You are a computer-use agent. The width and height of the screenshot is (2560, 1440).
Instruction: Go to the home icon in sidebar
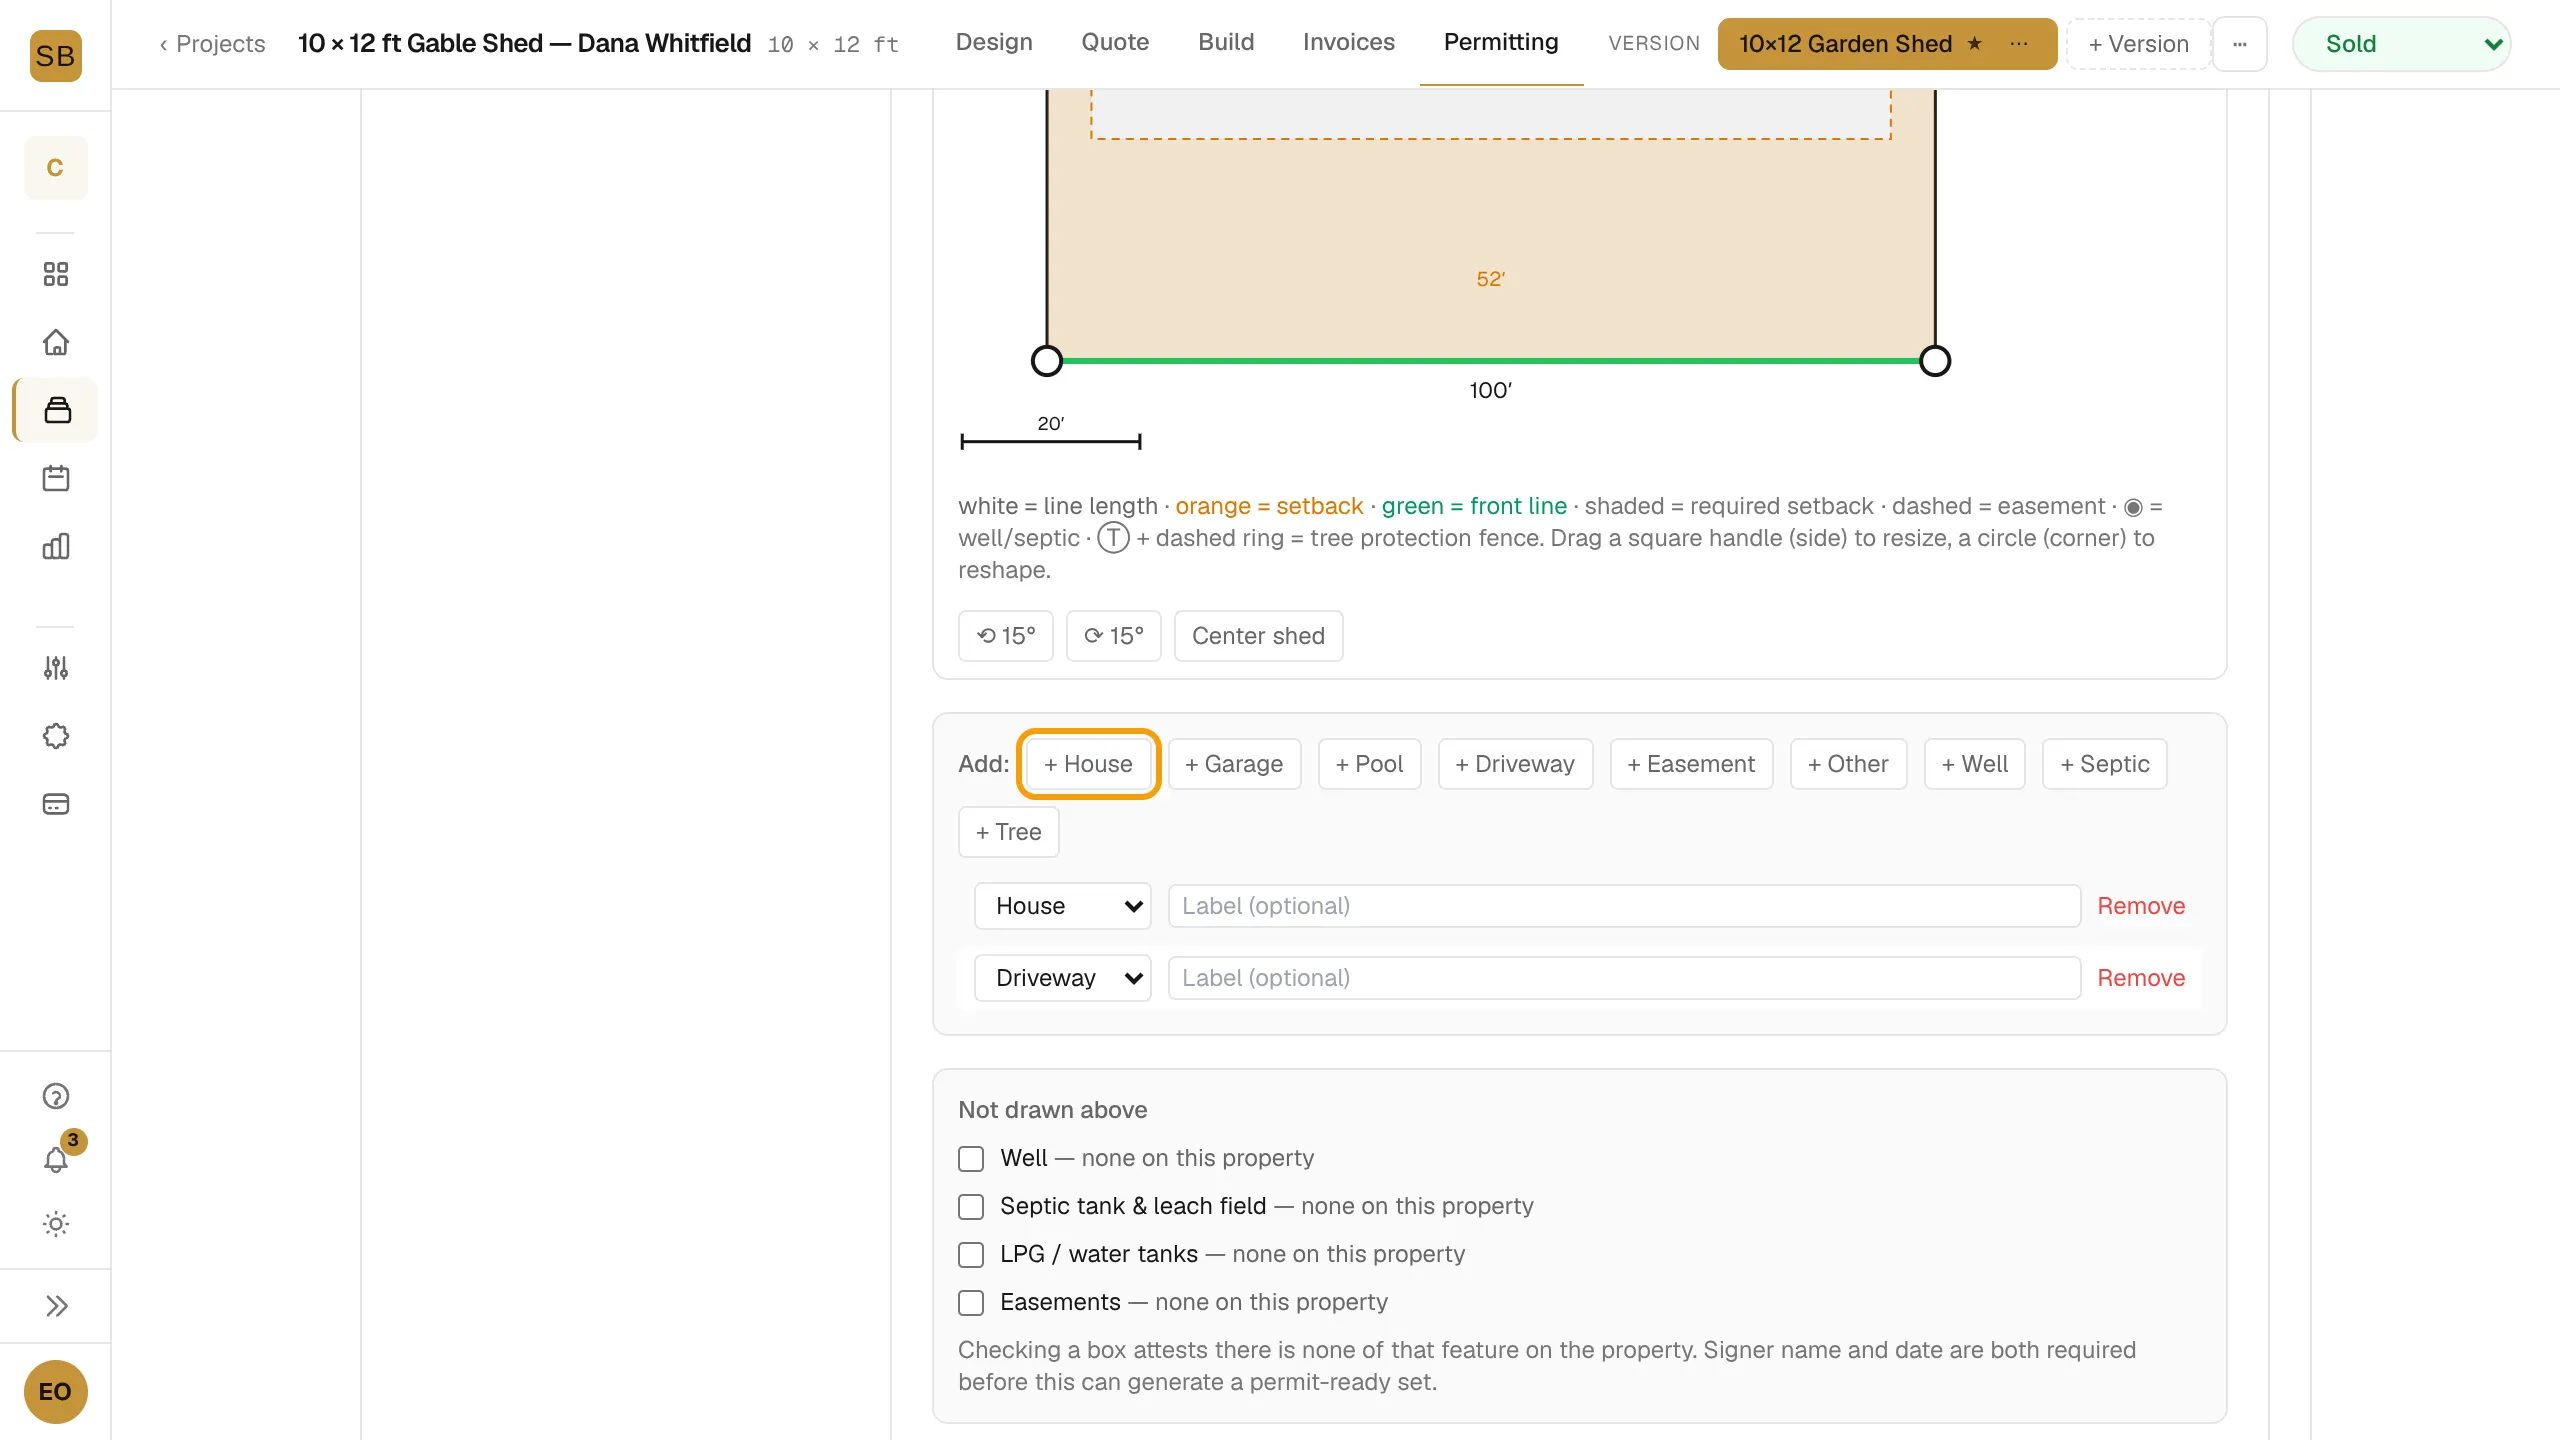pos(56,342)
